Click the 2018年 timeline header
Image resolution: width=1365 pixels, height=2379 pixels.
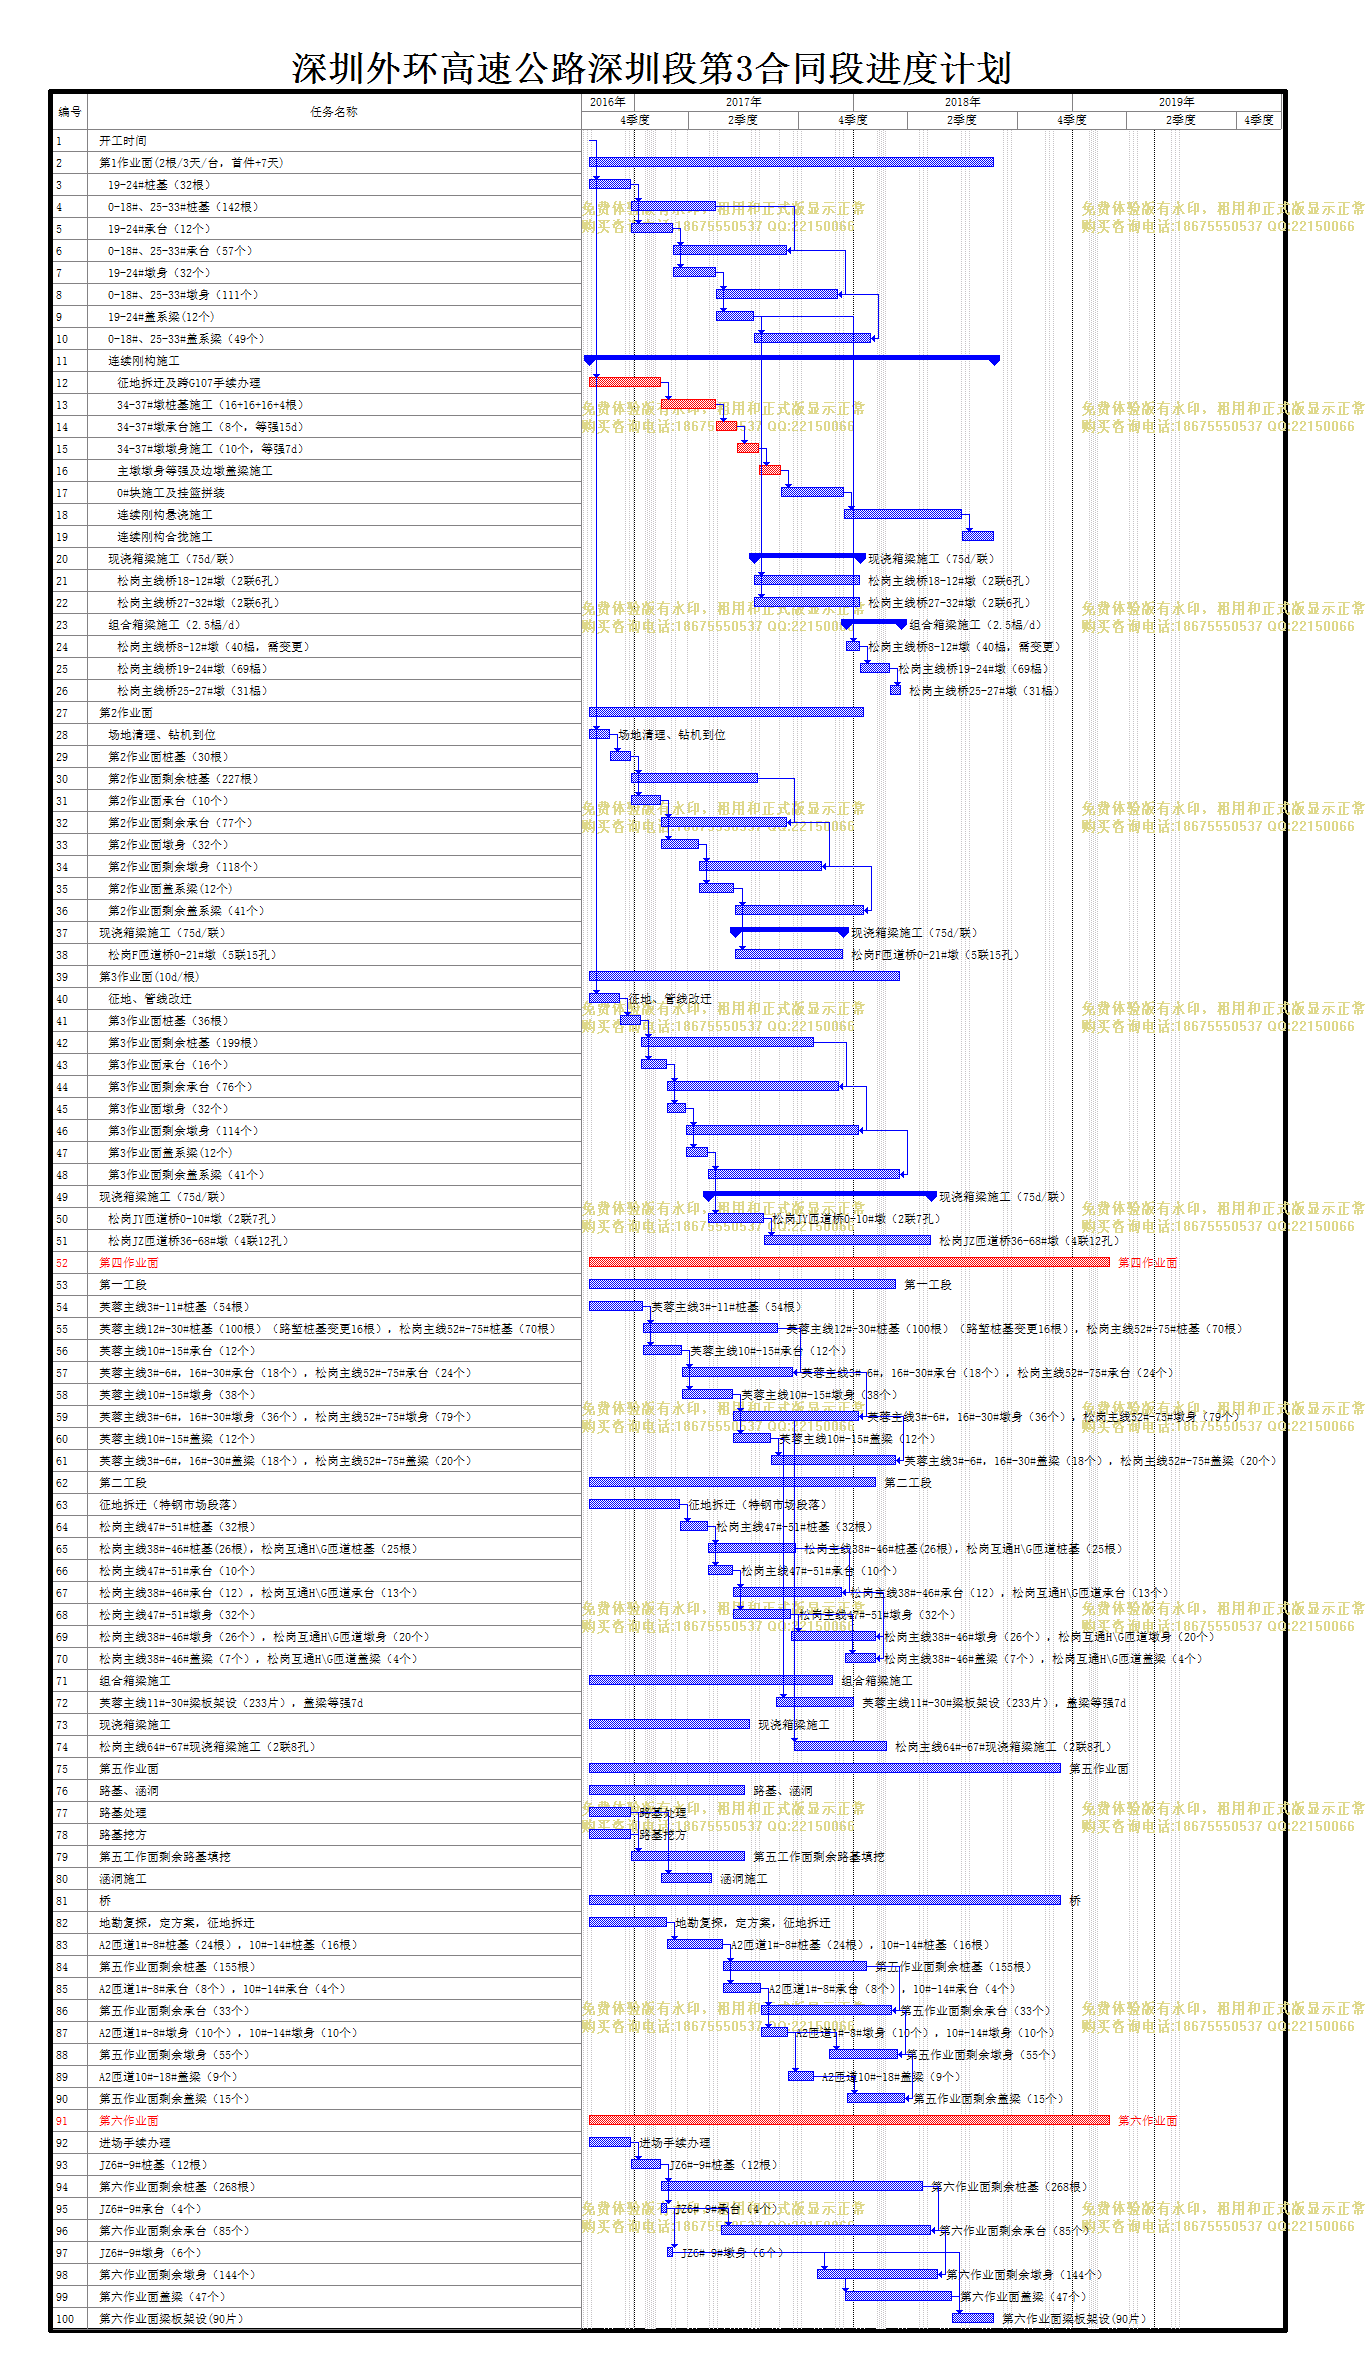pyautogui.click(x=963, y=102)
